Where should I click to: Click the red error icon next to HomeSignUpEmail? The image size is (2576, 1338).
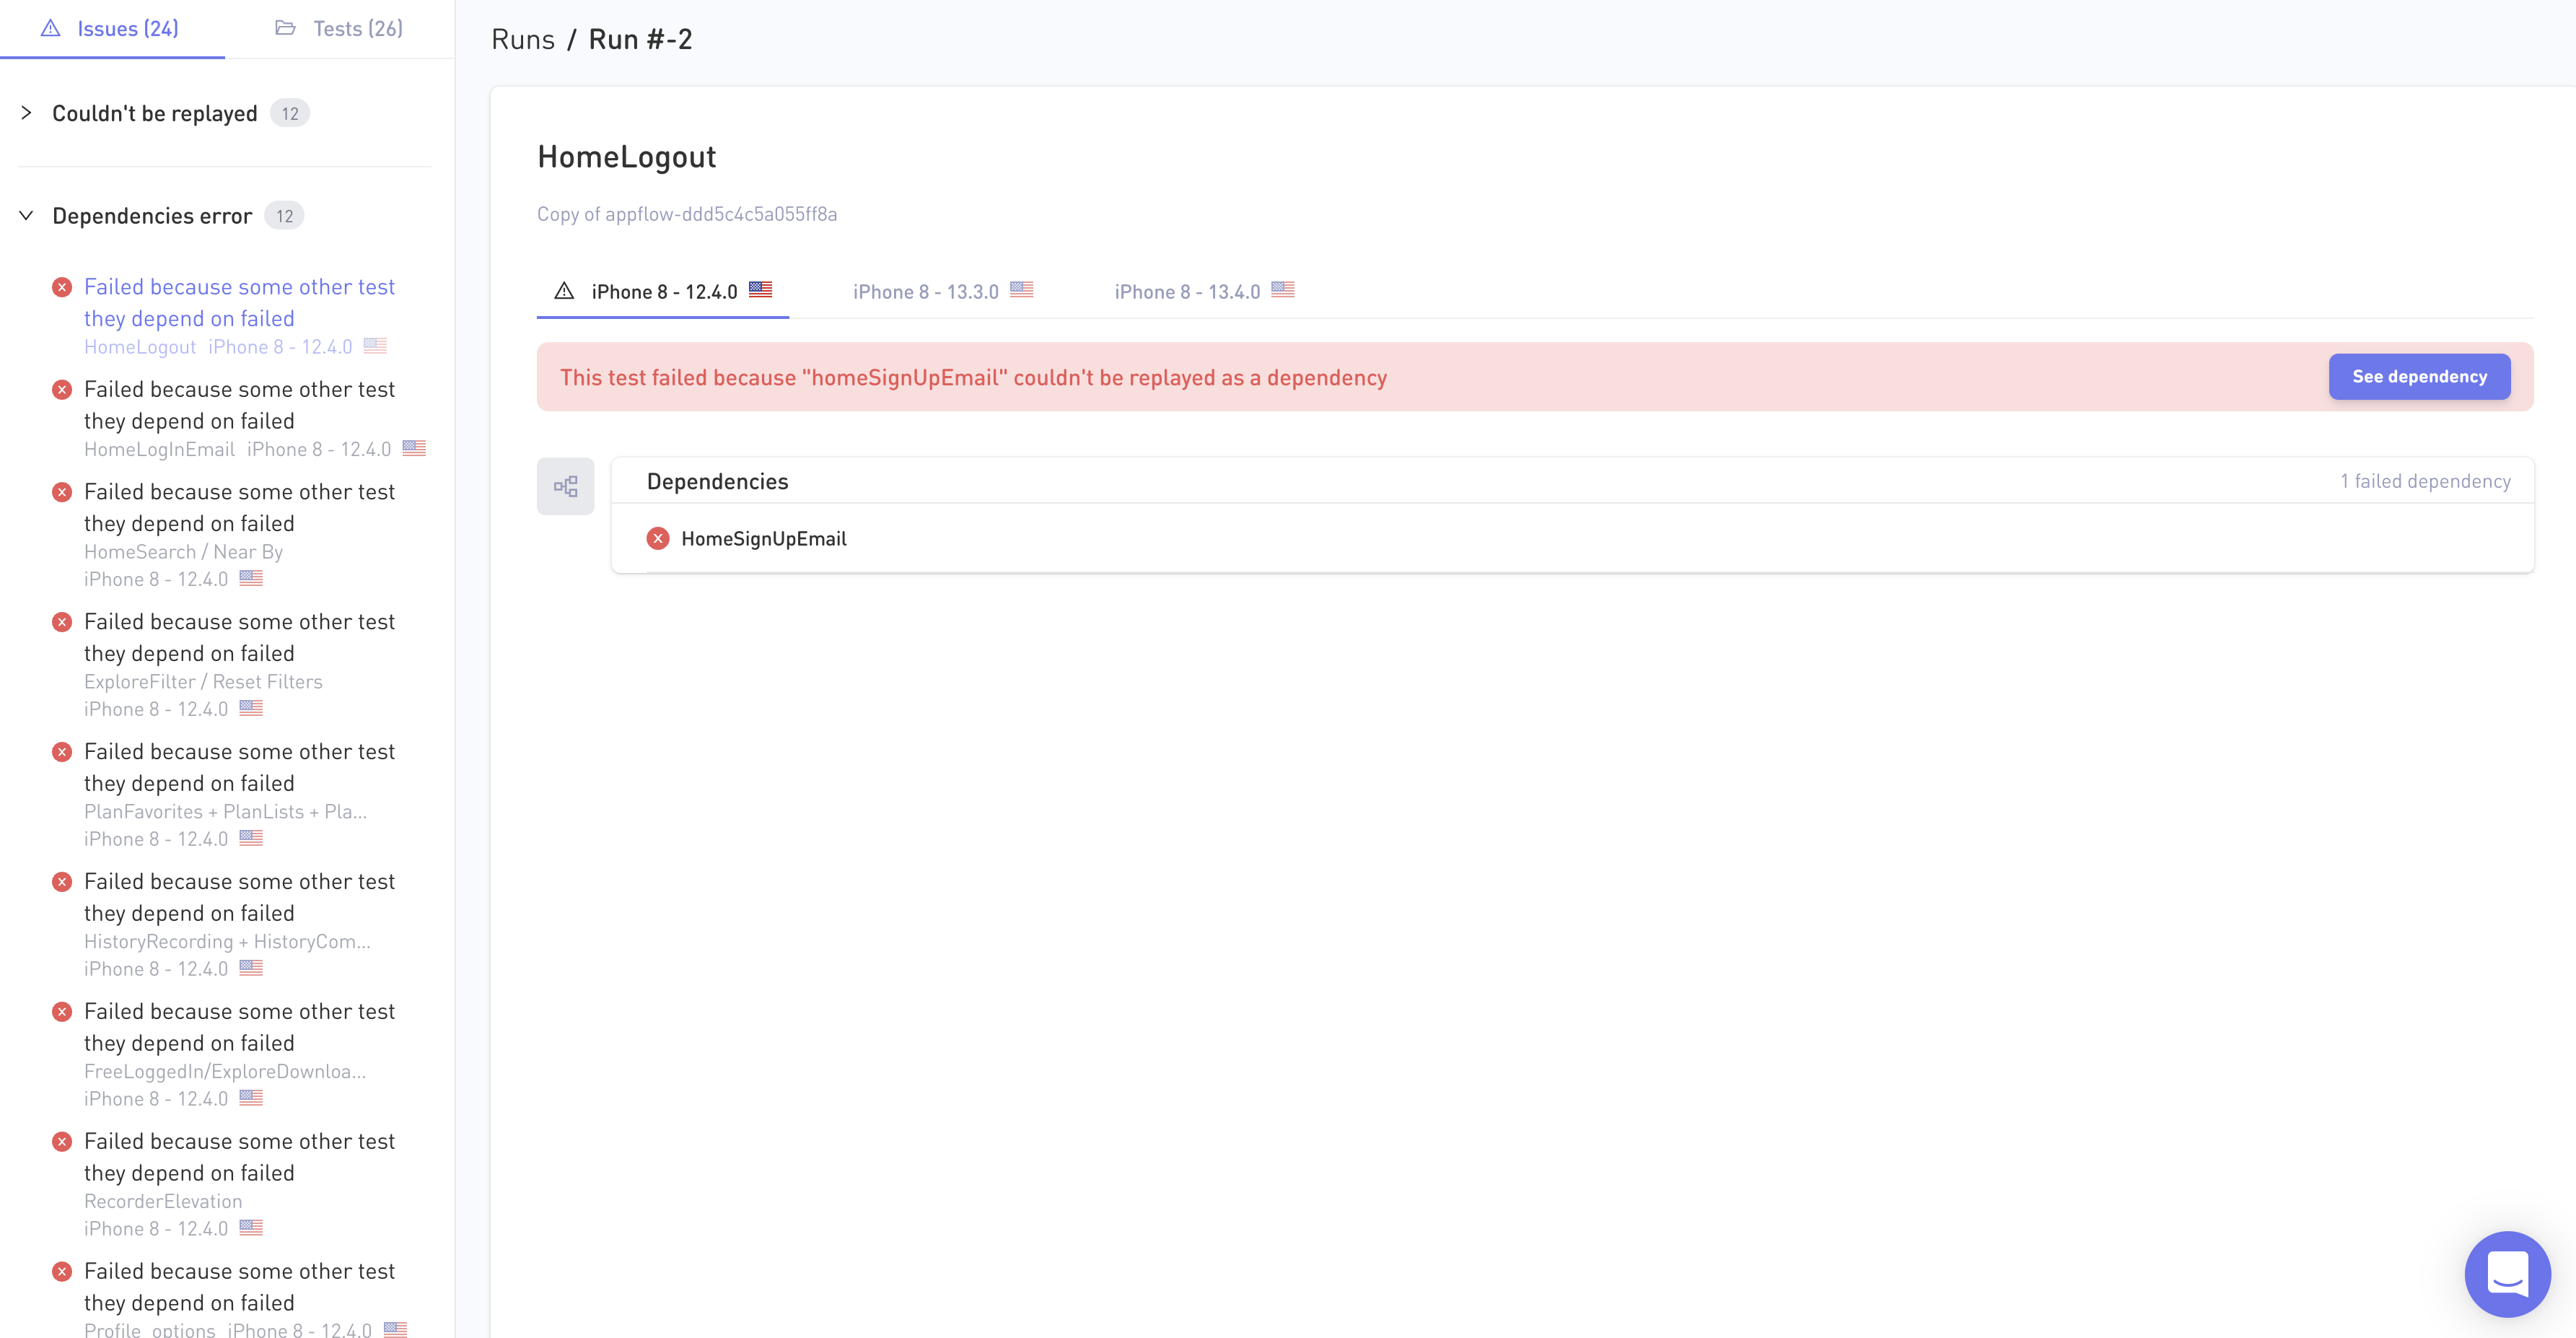coord(658,539)
